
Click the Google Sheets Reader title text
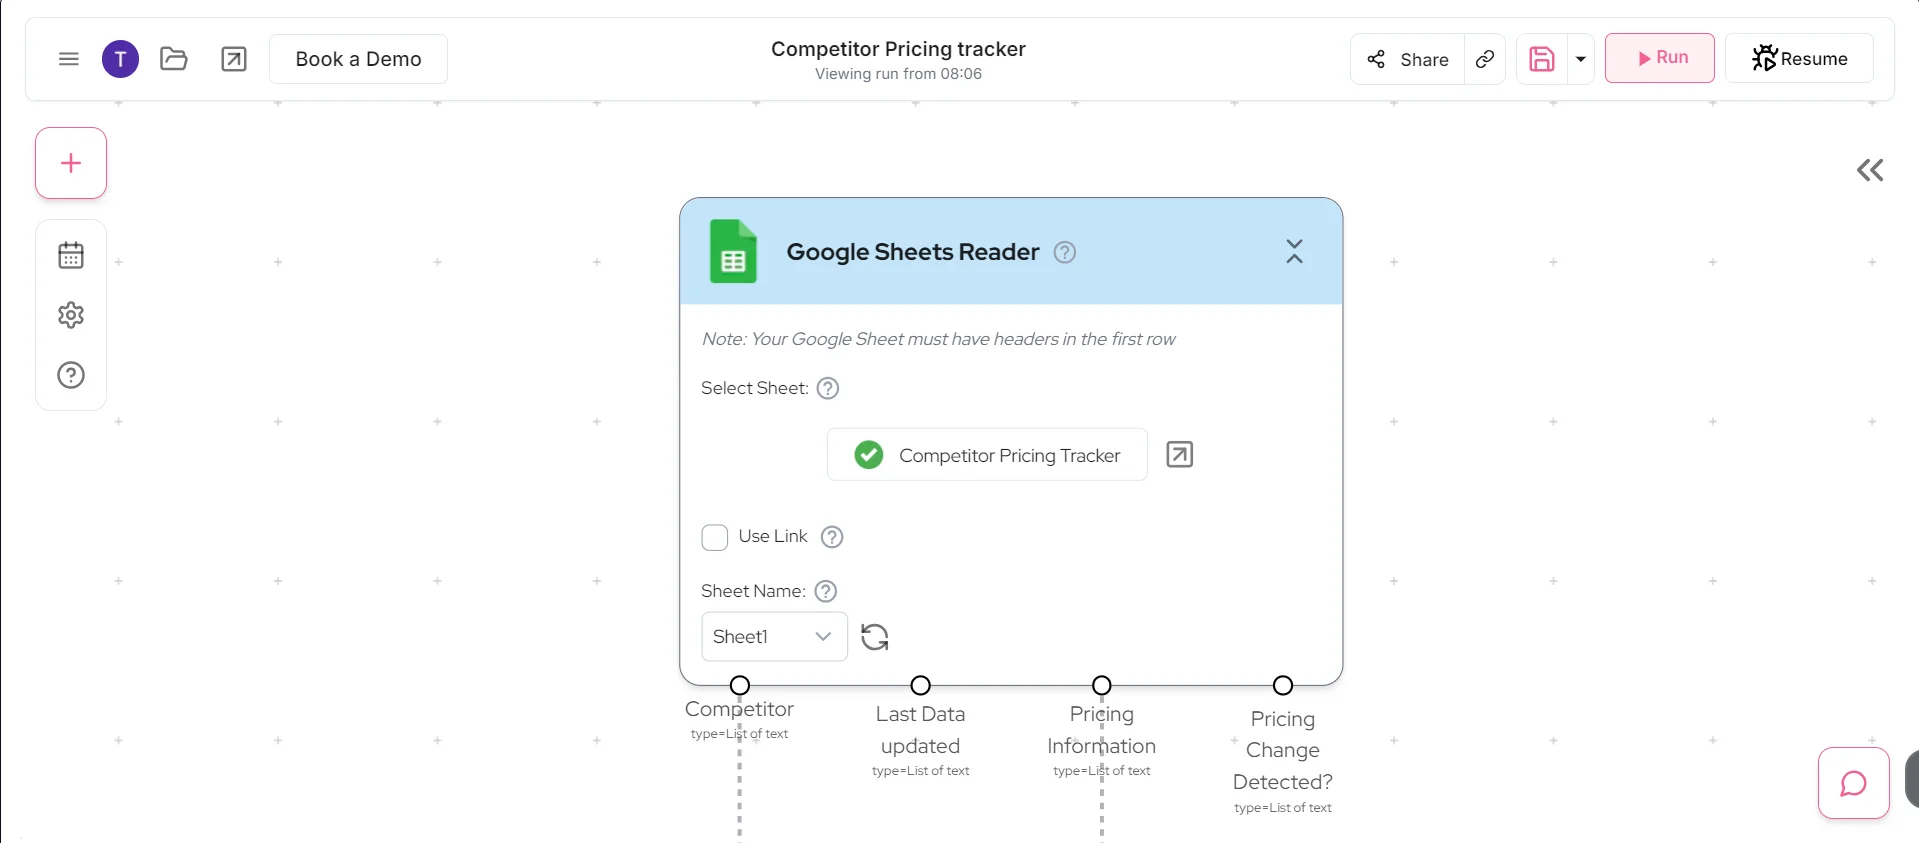[913, 252]
